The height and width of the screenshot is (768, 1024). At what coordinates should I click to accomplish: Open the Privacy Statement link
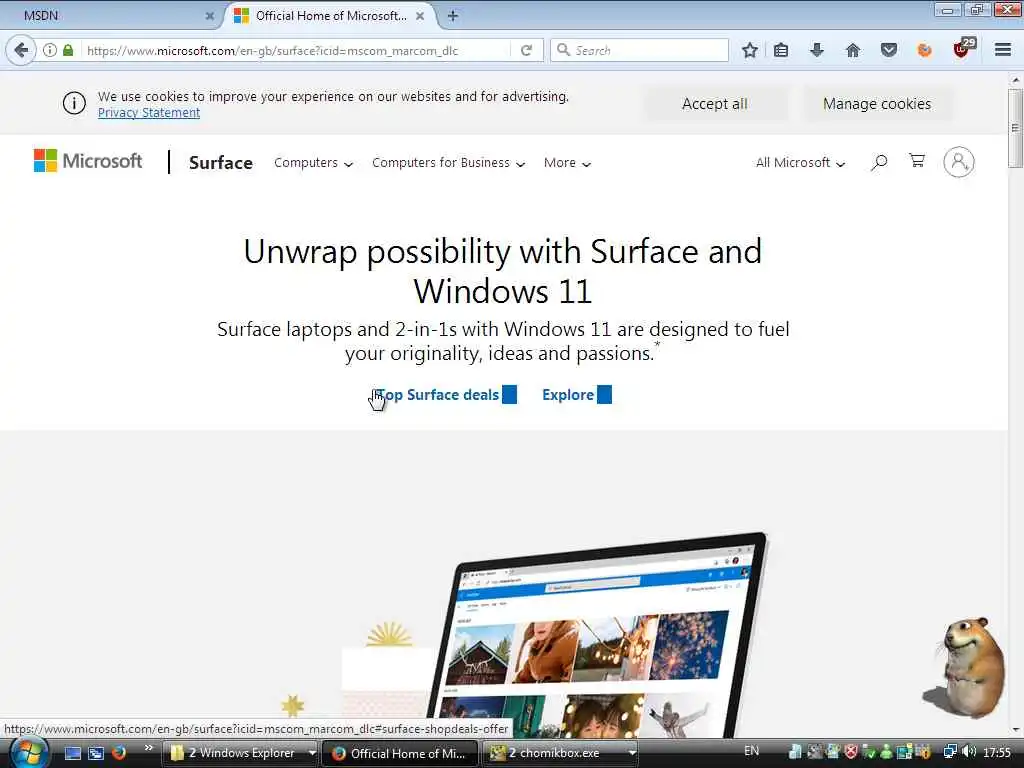[149, 113]
